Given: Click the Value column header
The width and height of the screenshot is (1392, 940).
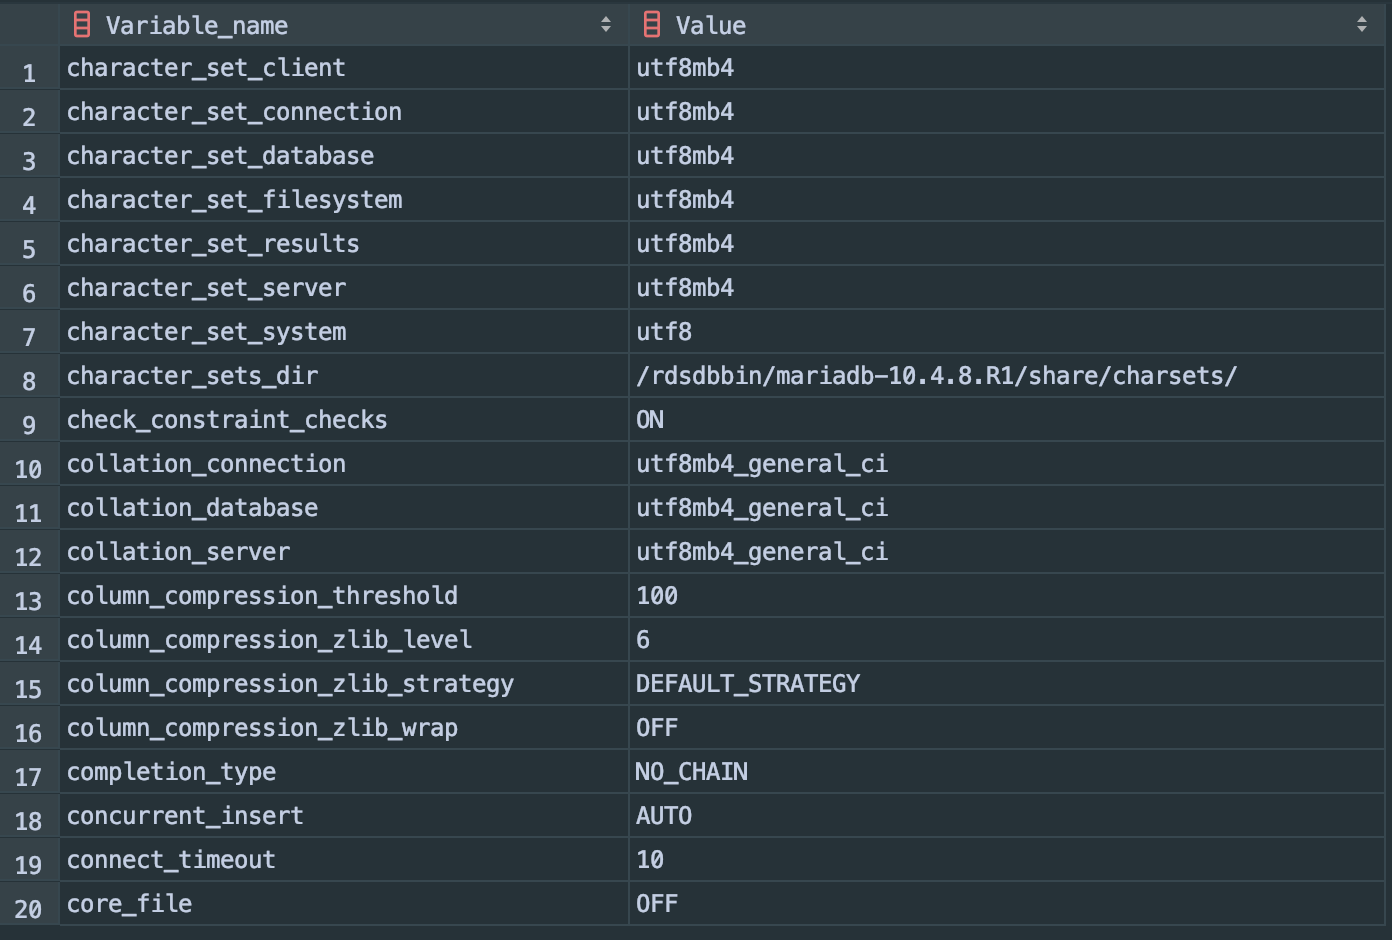Looking at the screenshot, I should pyautogui.click(x=1007, y=25).
